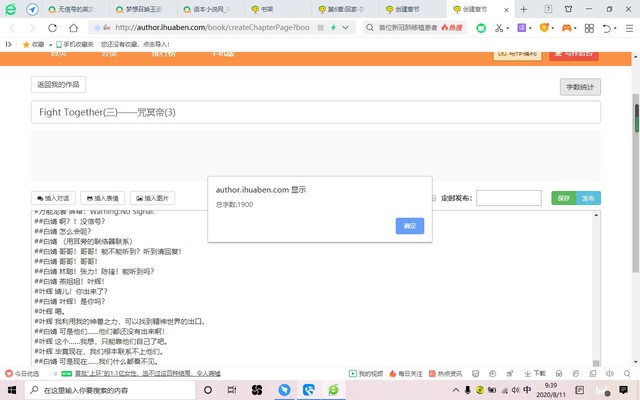This screenshot has width=640, height=400.
Task: Click the 插入表情 insert emoji button
Action: [101, 198]
